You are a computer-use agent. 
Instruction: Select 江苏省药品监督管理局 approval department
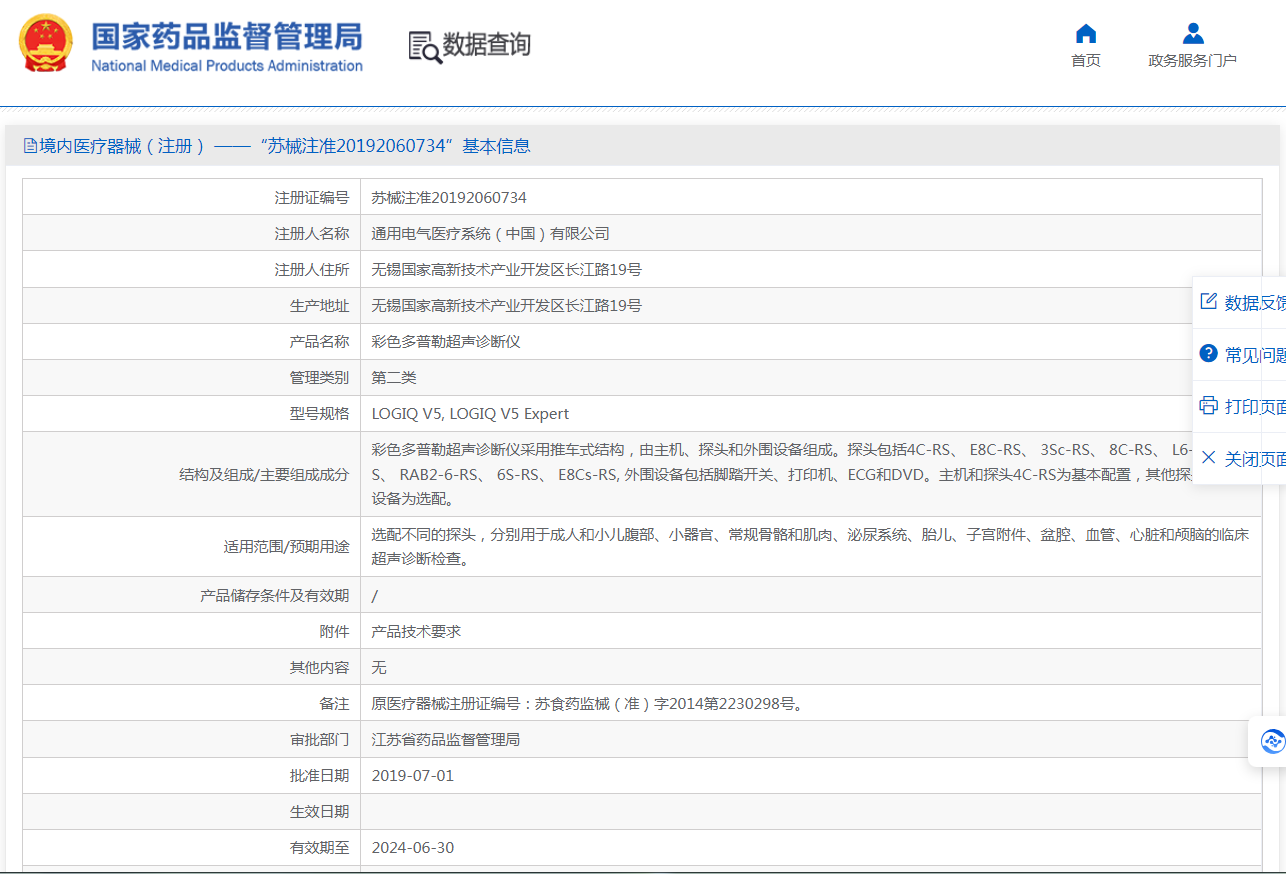(x=446, y=740)
